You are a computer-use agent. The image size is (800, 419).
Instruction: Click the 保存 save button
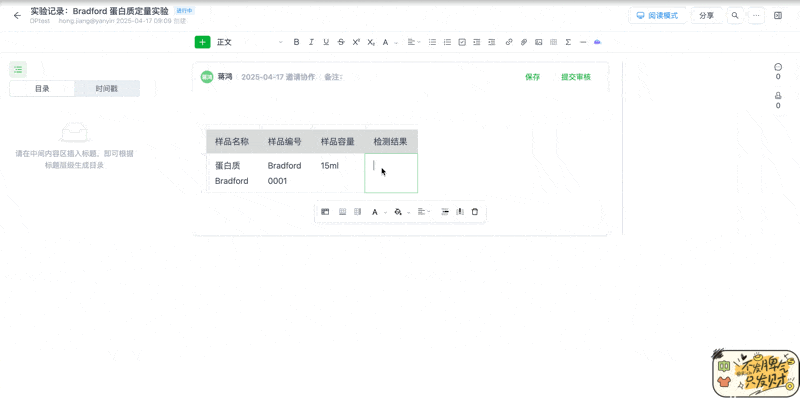pyautogui.click(x=532, y=77)
